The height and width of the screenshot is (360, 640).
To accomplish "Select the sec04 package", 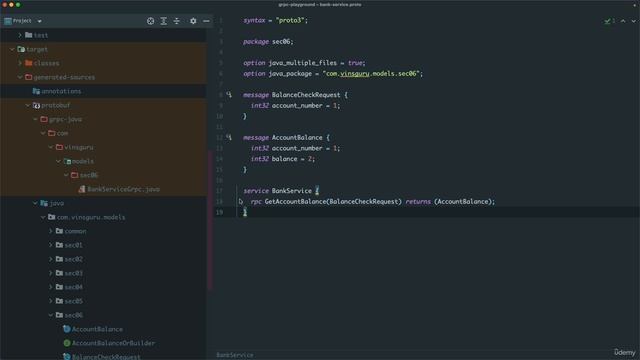I will [73, 287].
